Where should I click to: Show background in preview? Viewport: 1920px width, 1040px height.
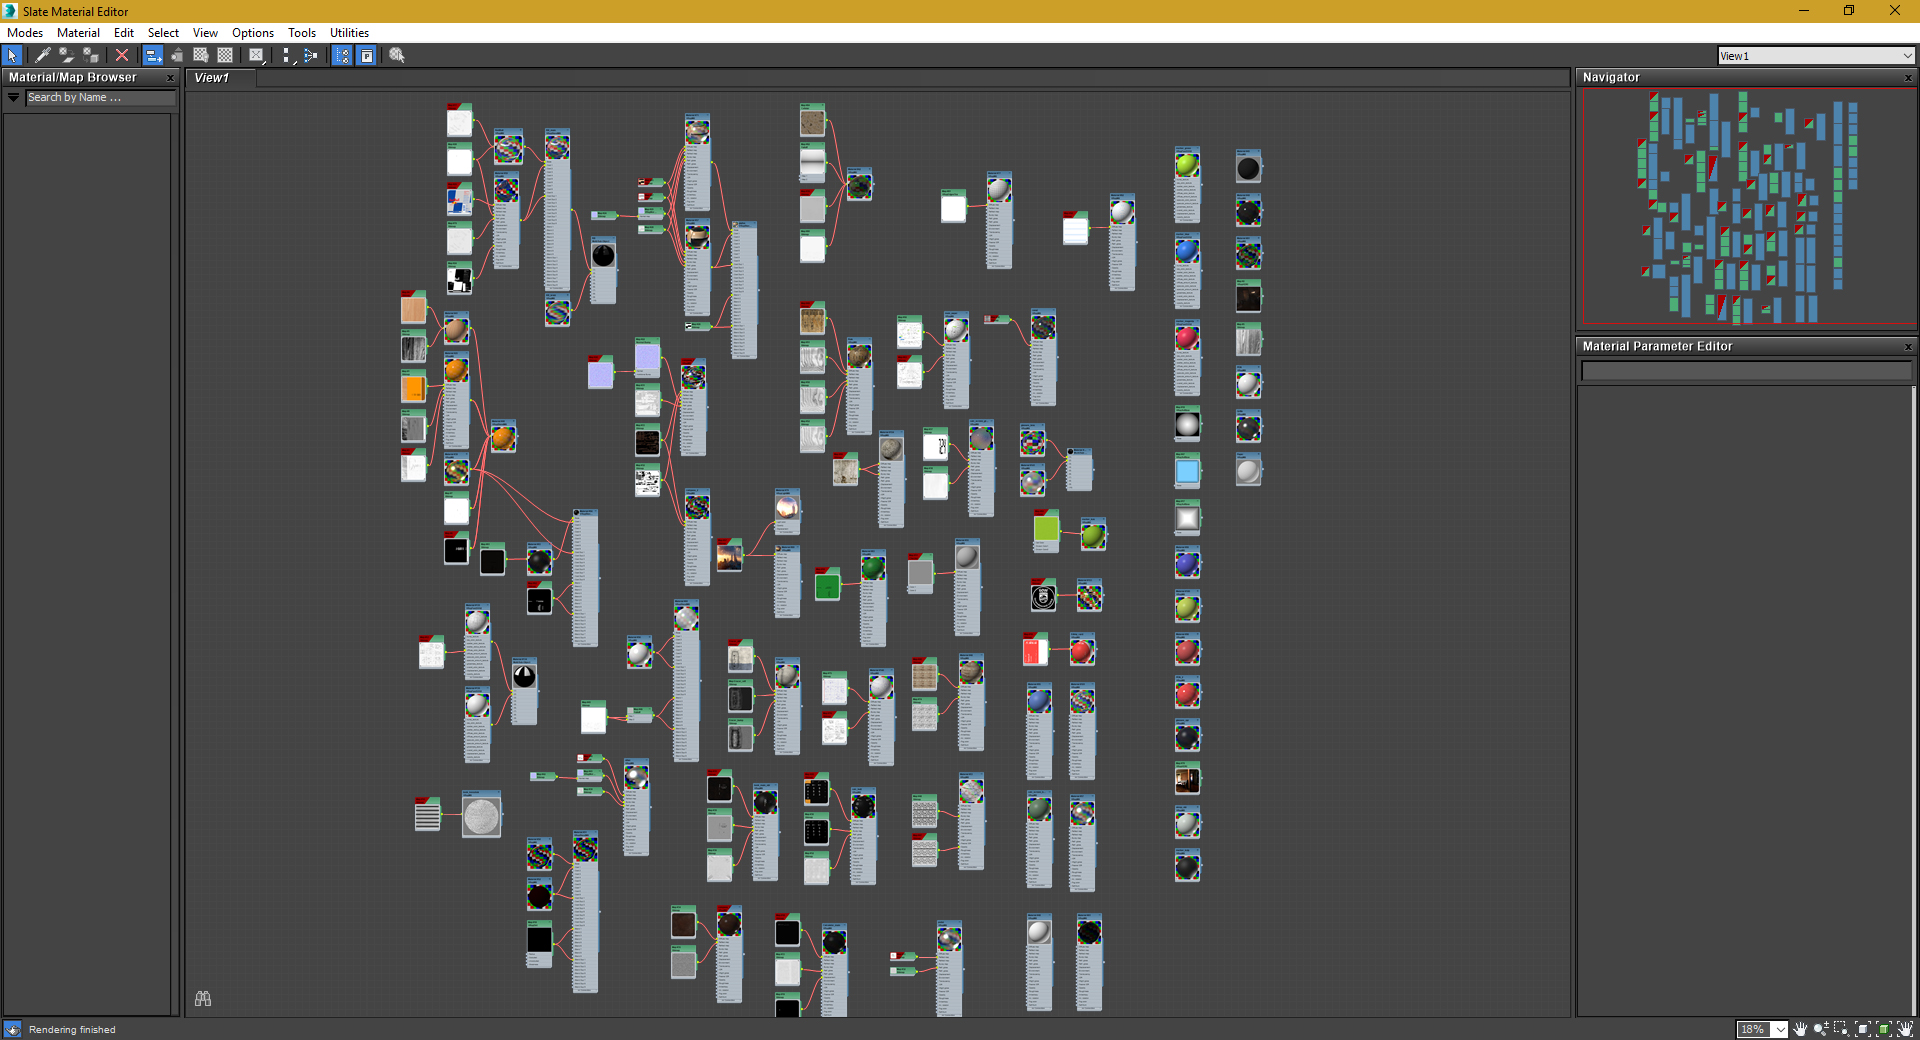pyautogui.click(x=225, y=56)
